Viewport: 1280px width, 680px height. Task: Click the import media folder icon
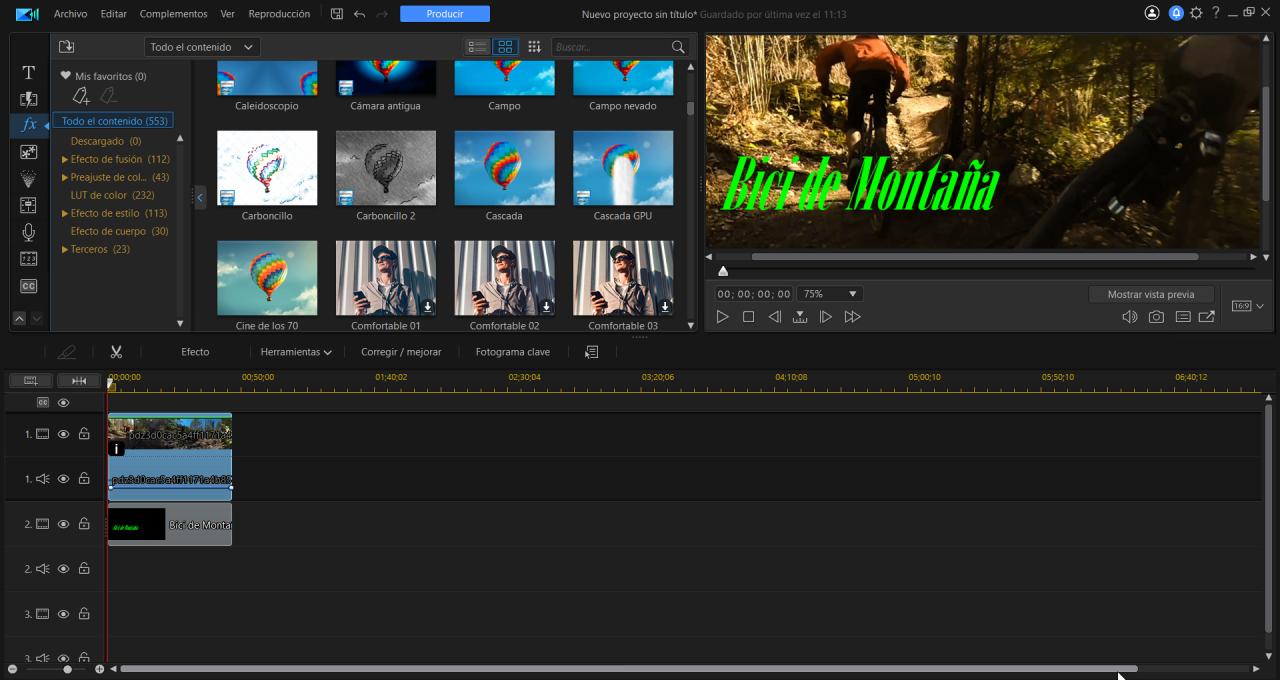[67, 47]
